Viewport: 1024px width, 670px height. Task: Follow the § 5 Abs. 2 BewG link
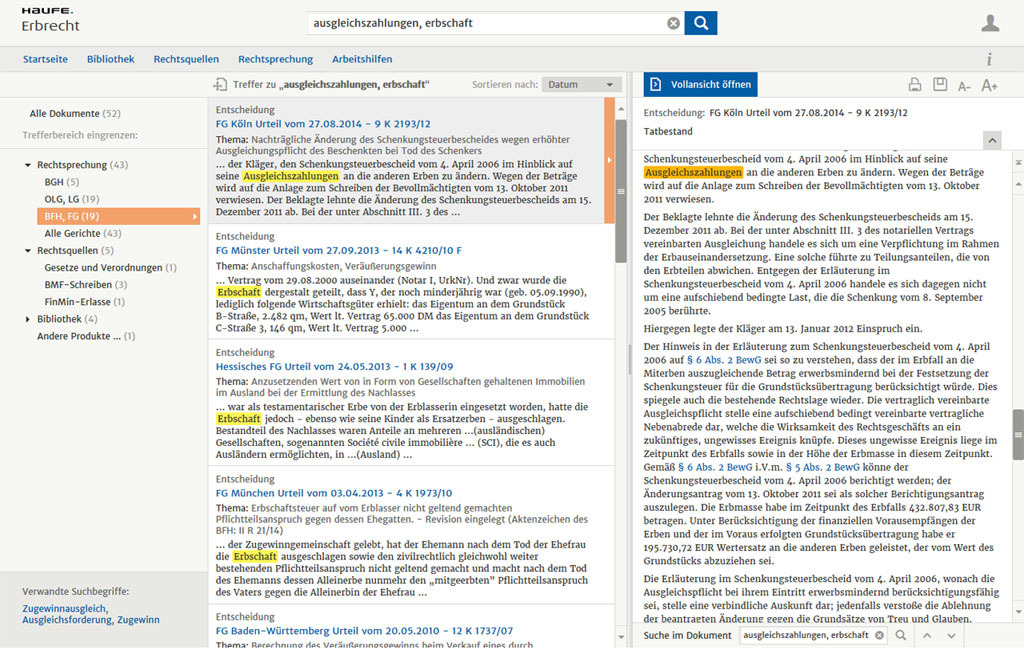(823, 467)
